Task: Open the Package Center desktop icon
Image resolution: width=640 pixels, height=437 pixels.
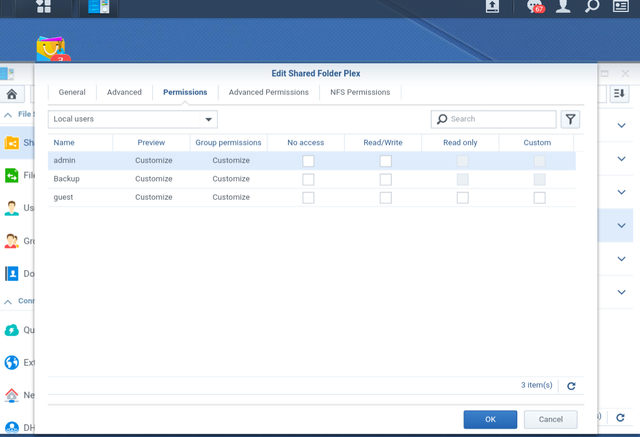Action: click(x=51, y=49)
